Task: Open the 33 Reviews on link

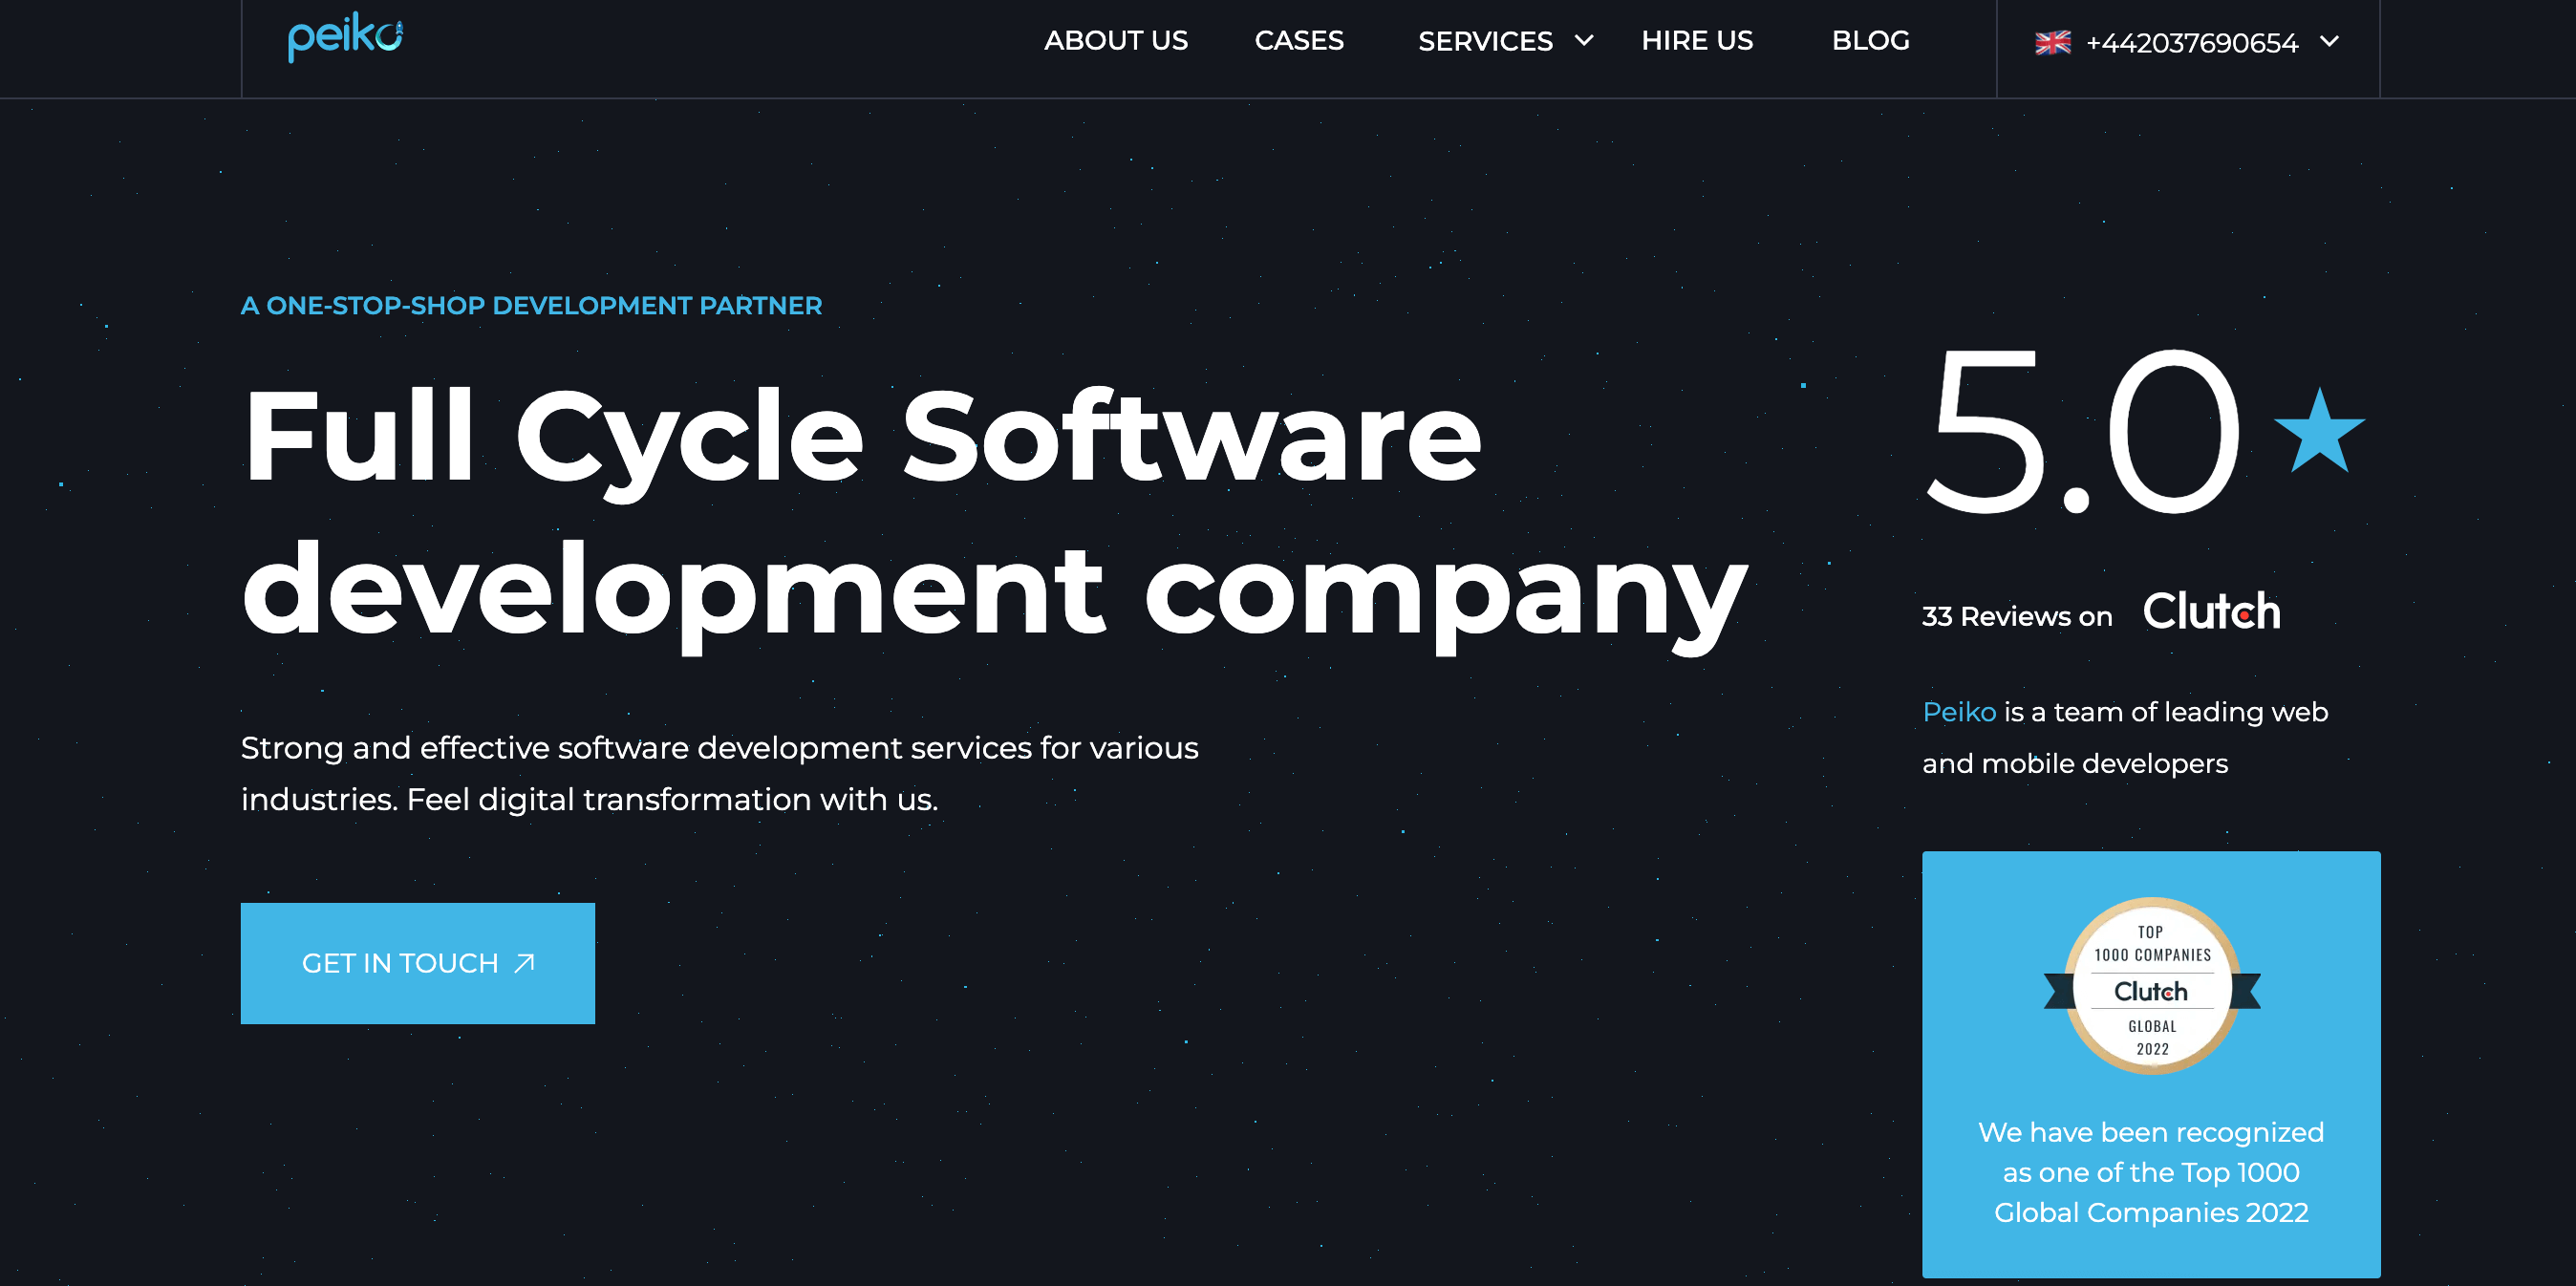Action: 2017,616
